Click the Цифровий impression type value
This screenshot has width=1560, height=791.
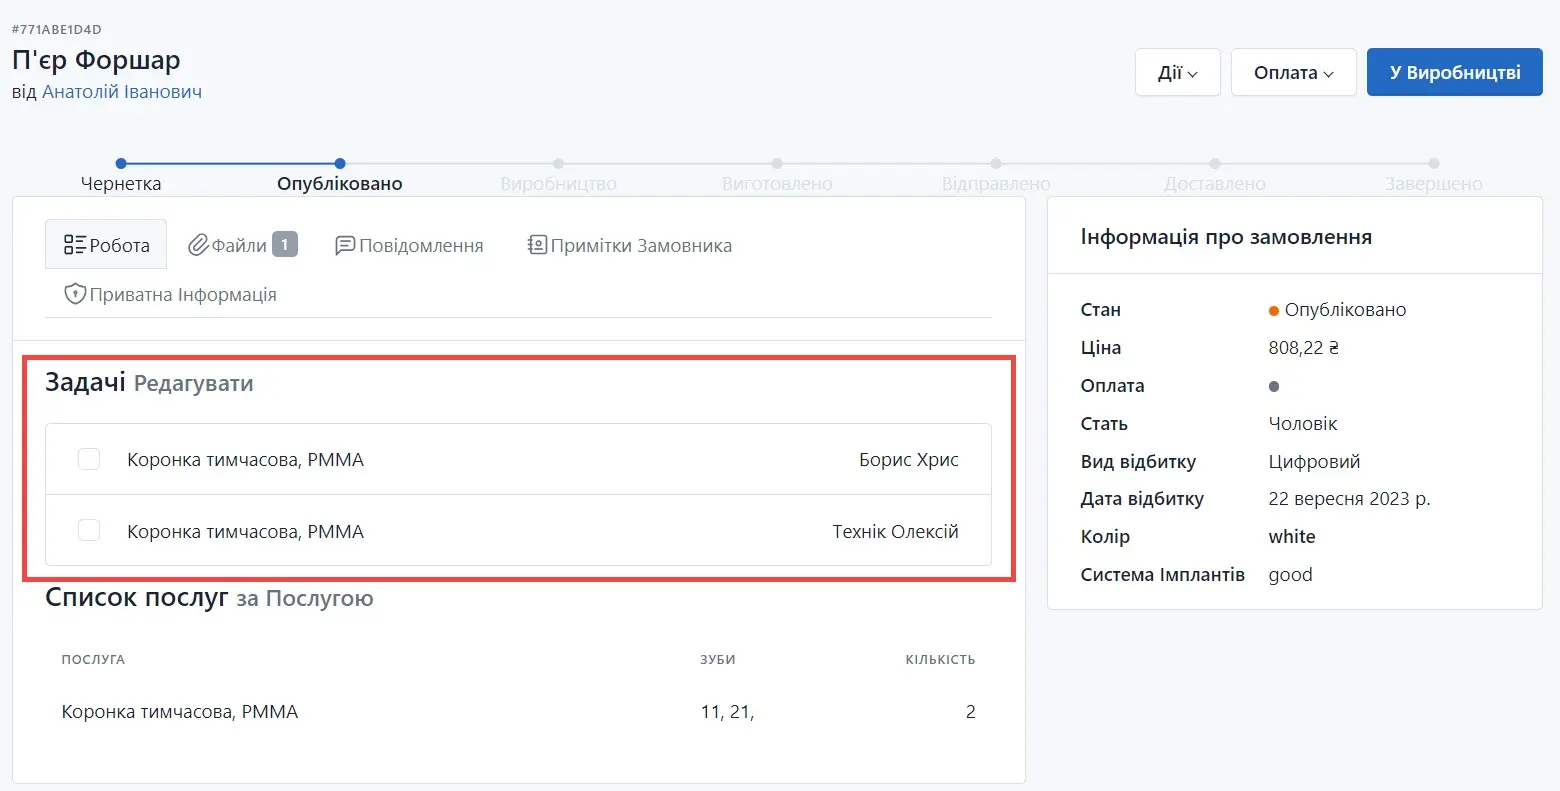[x=1314, y=462]
